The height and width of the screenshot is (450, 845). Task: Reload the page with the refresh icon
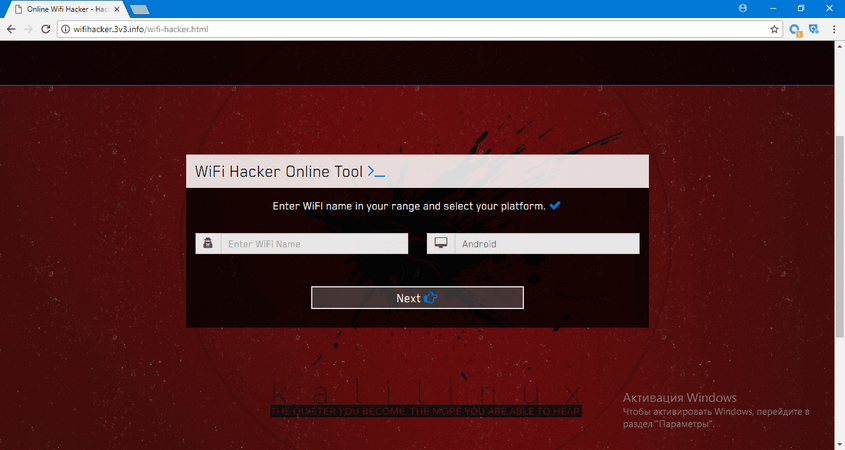(x=47, y=29)
